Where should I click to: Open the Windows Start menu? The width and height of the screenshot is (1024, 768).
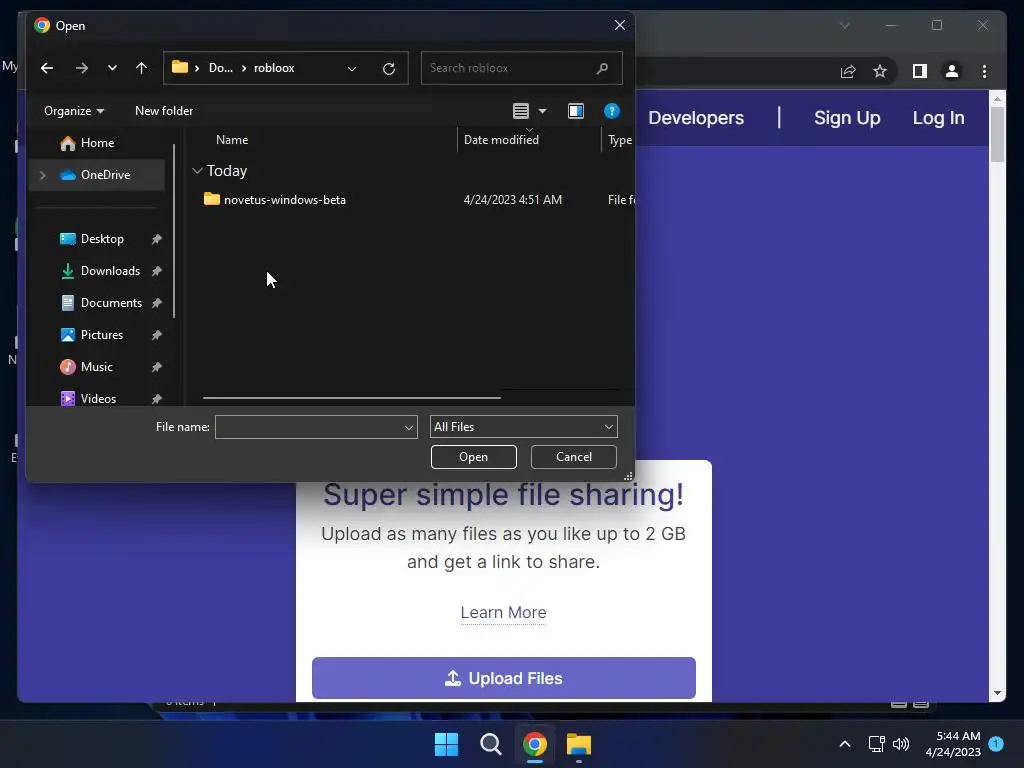(447, 744)
